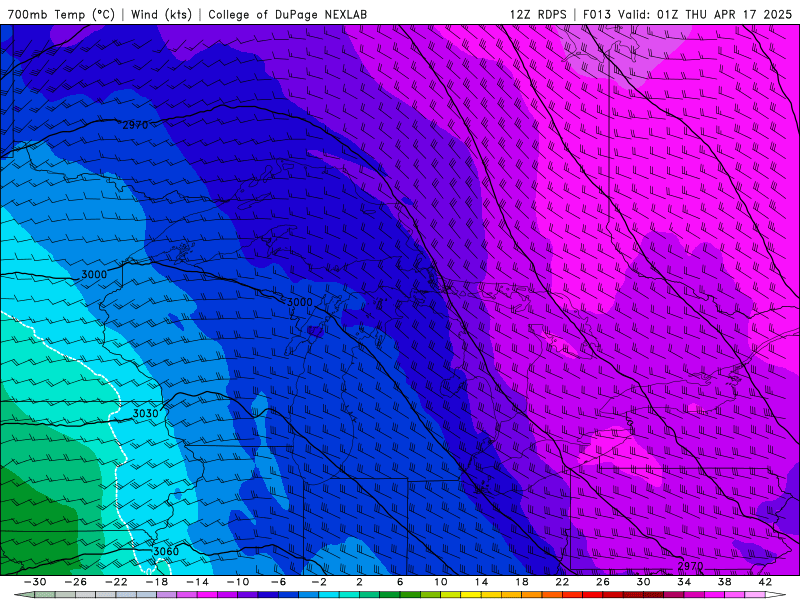The height and width of the screenshot is (600, 800).
Task: Click the -18 value on the color scale
Action: [x=157, y=582]
